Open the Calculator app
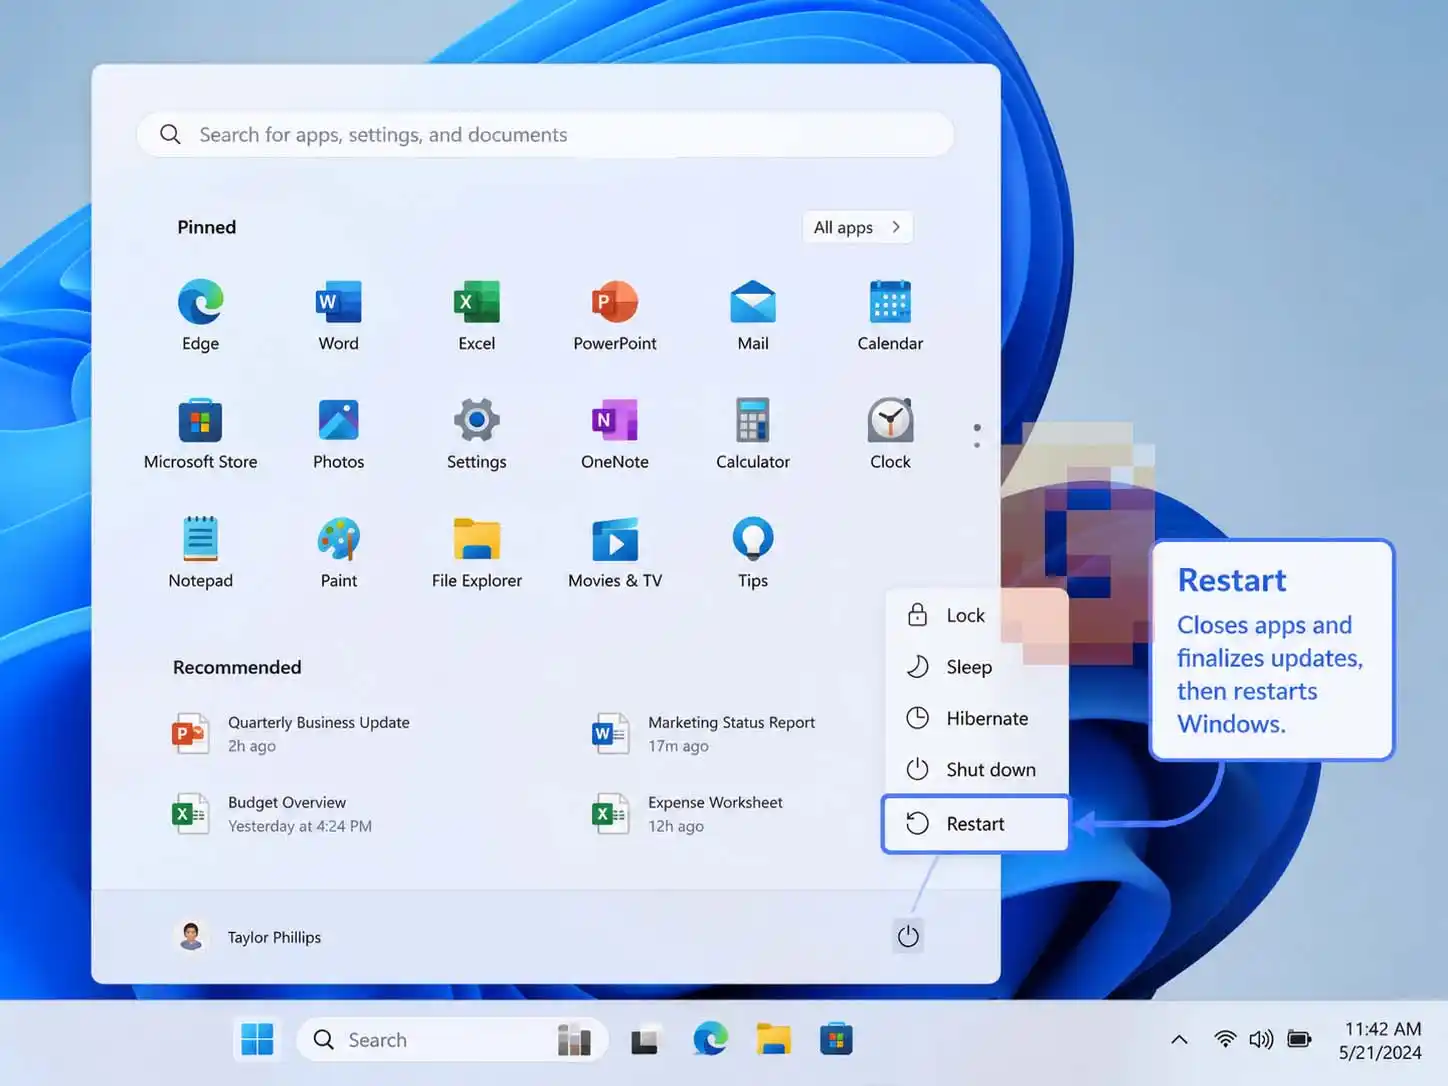The image size is (1448, 1086). pos(753,434)
